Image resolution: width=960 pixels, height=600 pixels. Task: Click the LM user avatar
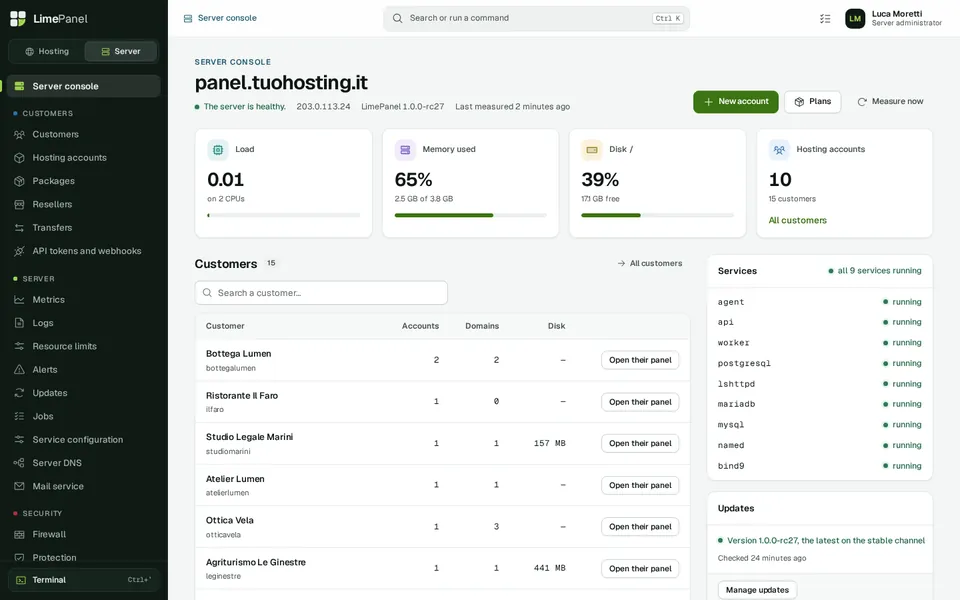(x=855, y=18)
